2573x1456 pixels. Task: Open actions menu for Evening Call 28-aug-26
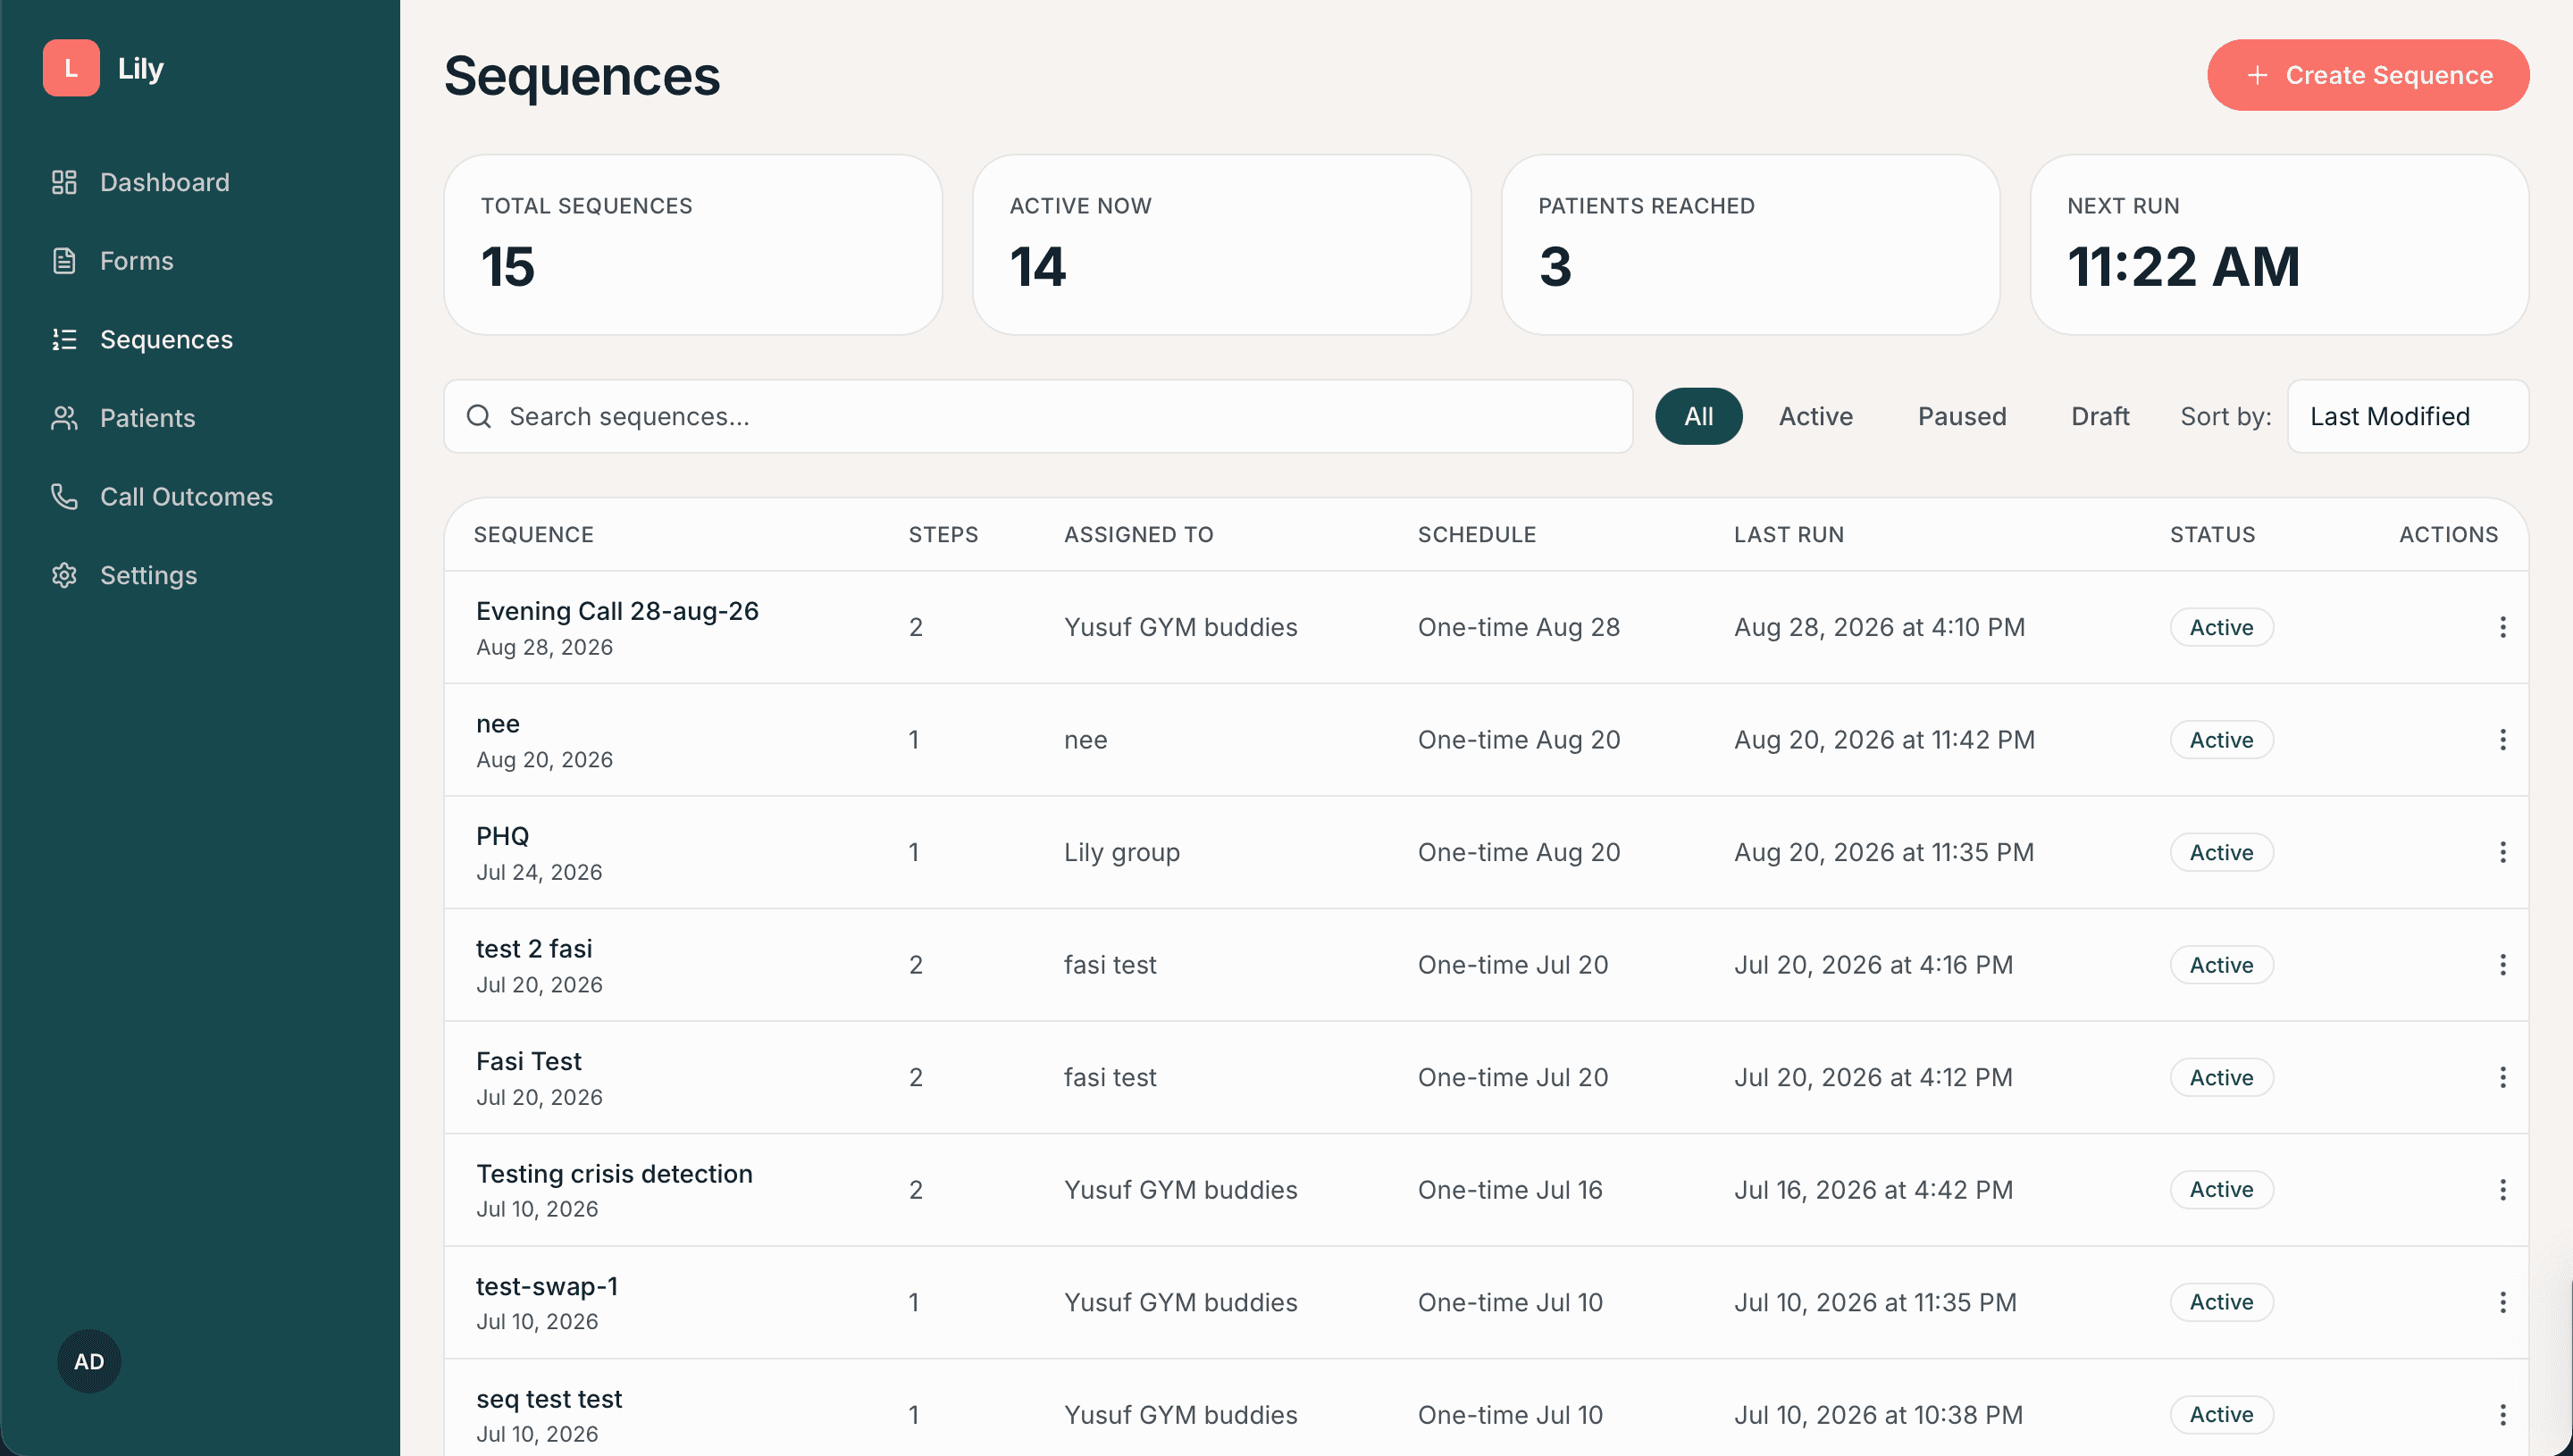coord(2502,627)
